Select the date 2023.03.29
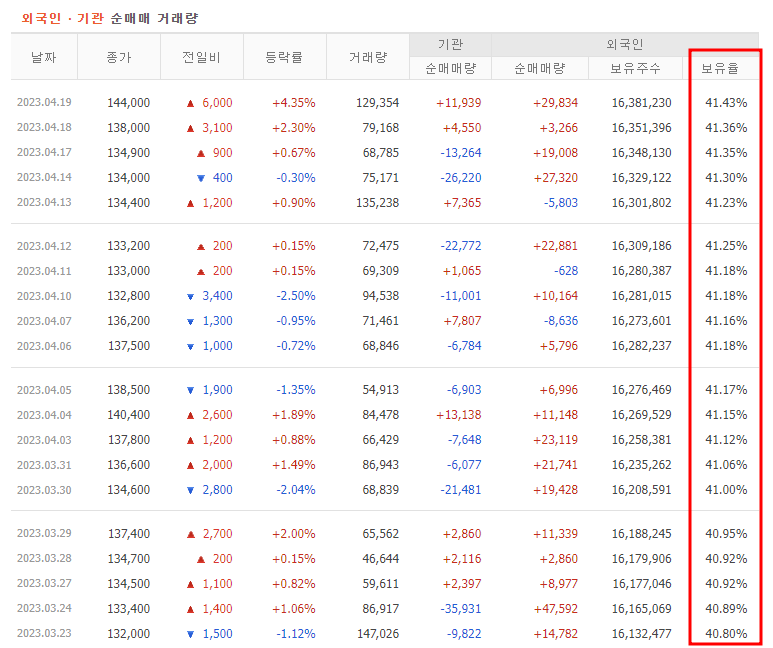The height and width of the screenshot is (648, 773). tap(44, 533)
